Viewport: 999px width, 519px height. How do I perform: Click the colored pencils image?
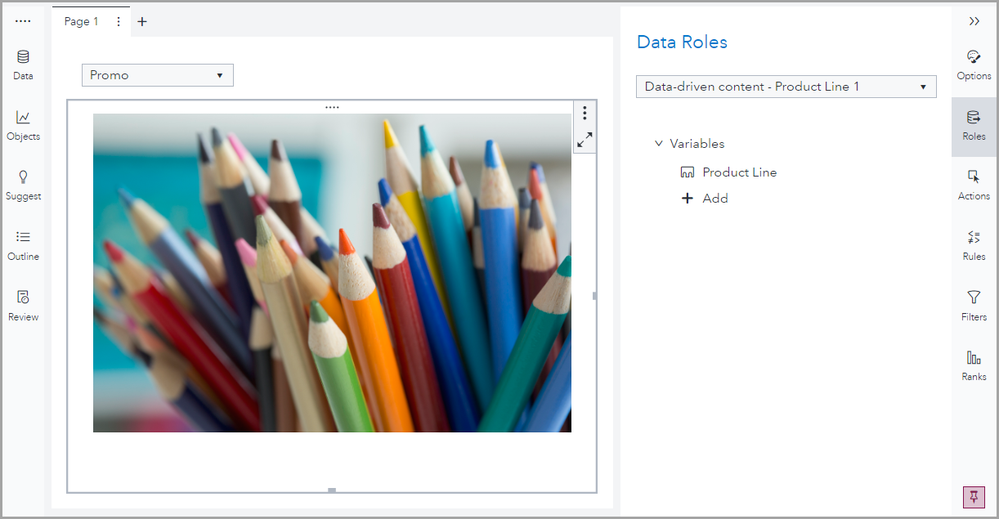pyautogui.click(x=332, y=272)
